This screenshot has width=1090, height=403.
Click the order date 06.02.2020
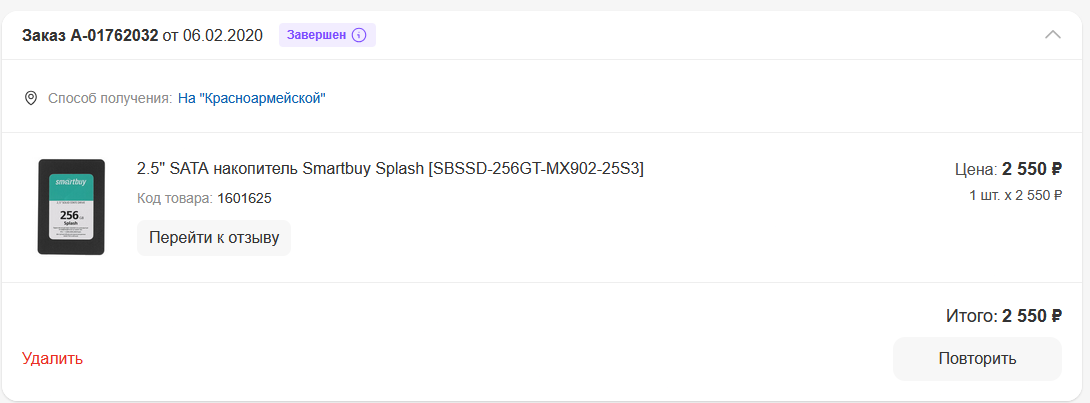223,36
